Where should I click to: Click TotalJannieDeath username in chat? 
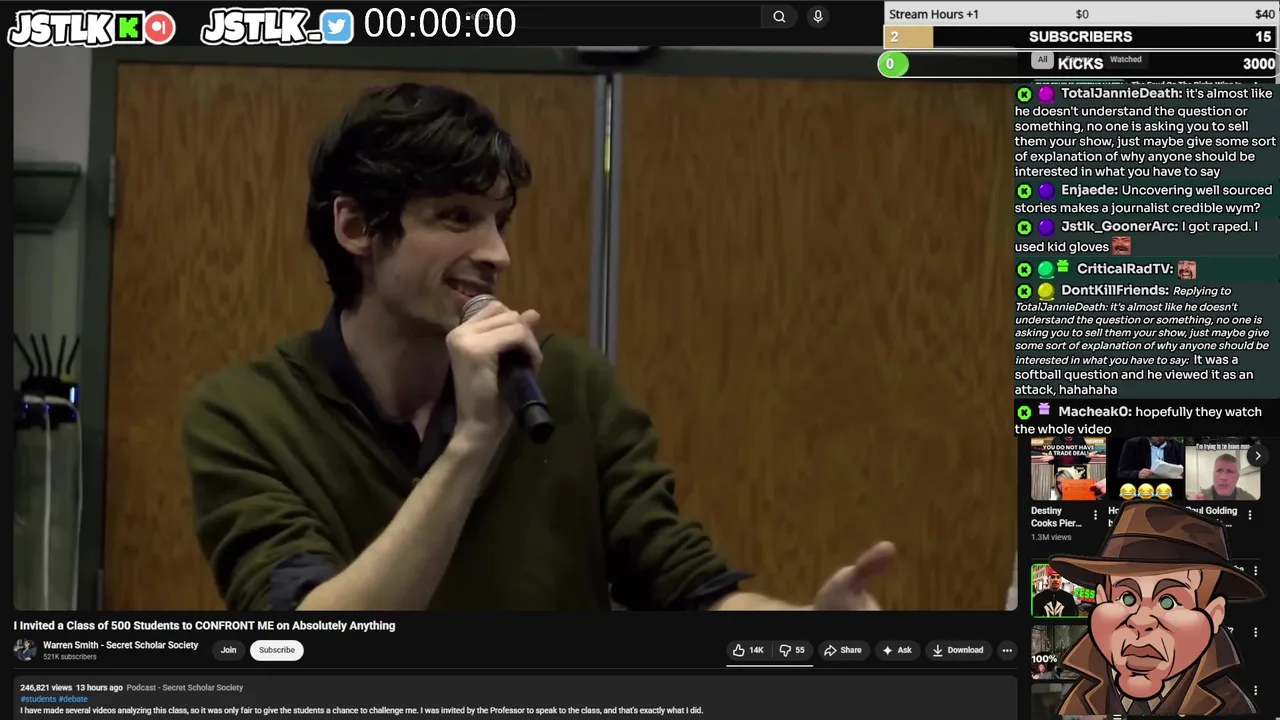tap(1121, 93)
